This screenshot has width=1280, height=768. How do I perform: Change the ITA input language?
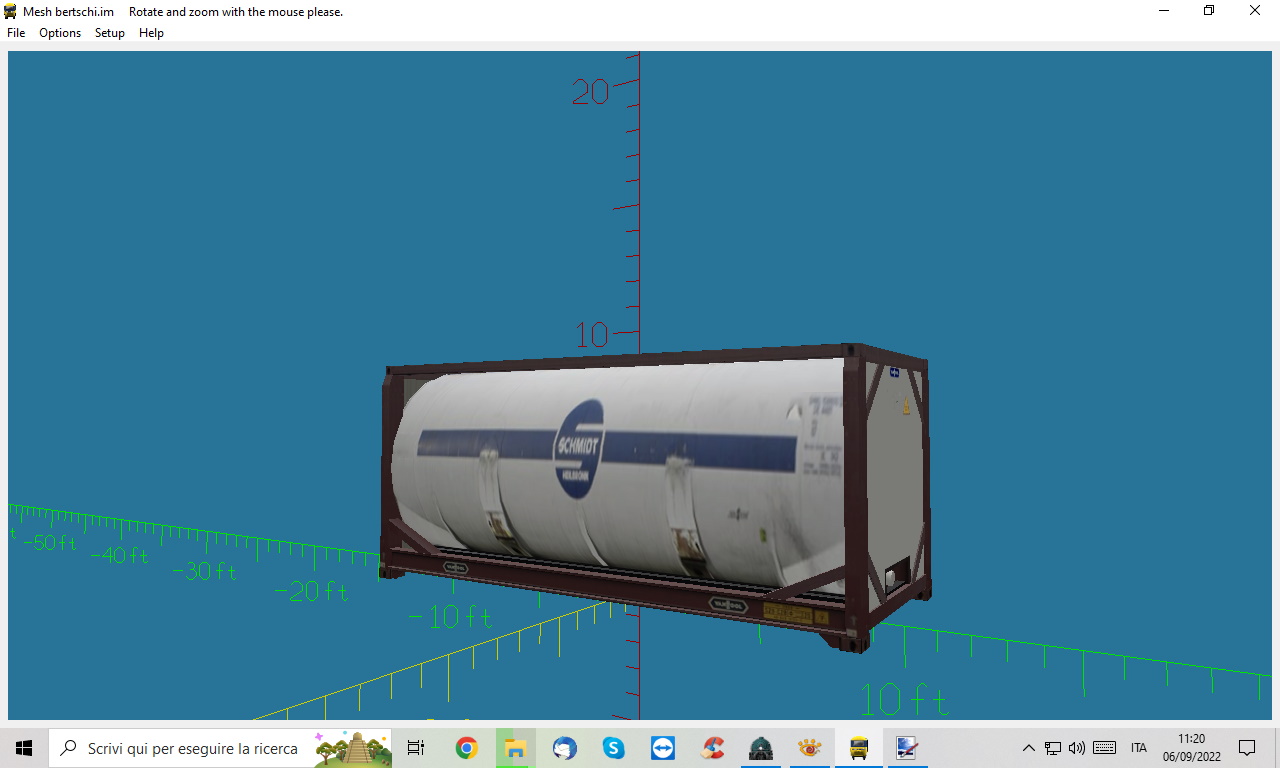pyautogui.click(x=1139, y=748)
